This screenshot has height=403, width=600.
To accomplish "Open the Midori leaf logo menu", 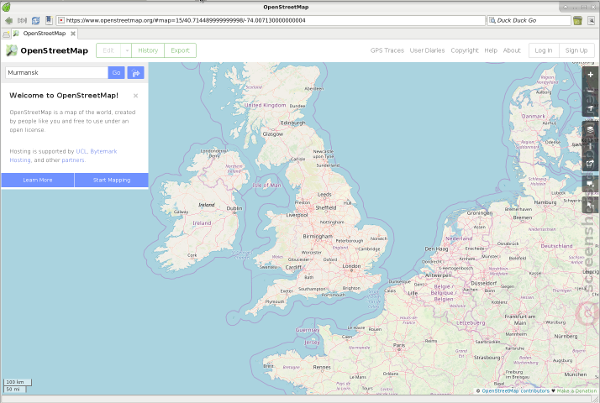I will coord(6,7).
